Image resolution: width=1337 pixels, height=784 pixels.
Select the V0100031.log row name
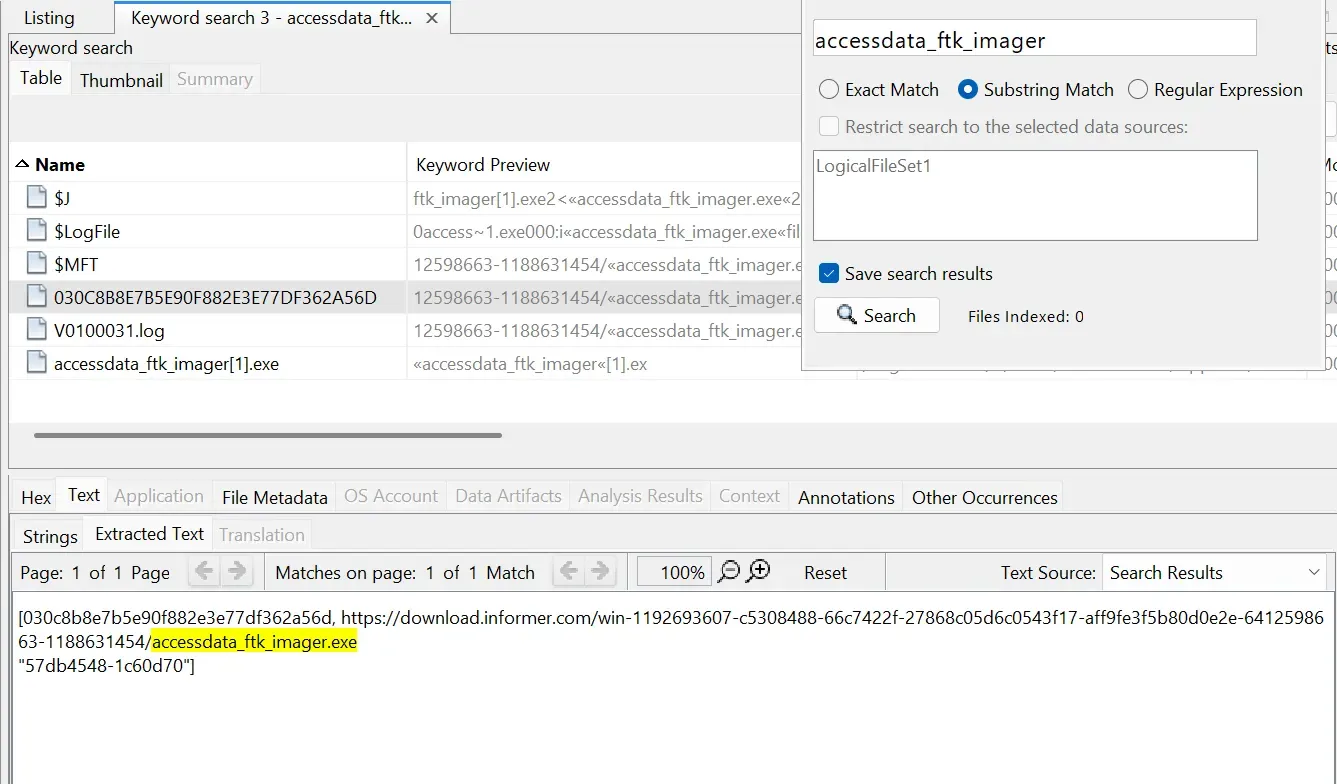pyautogui.click(x=109, y=330)
